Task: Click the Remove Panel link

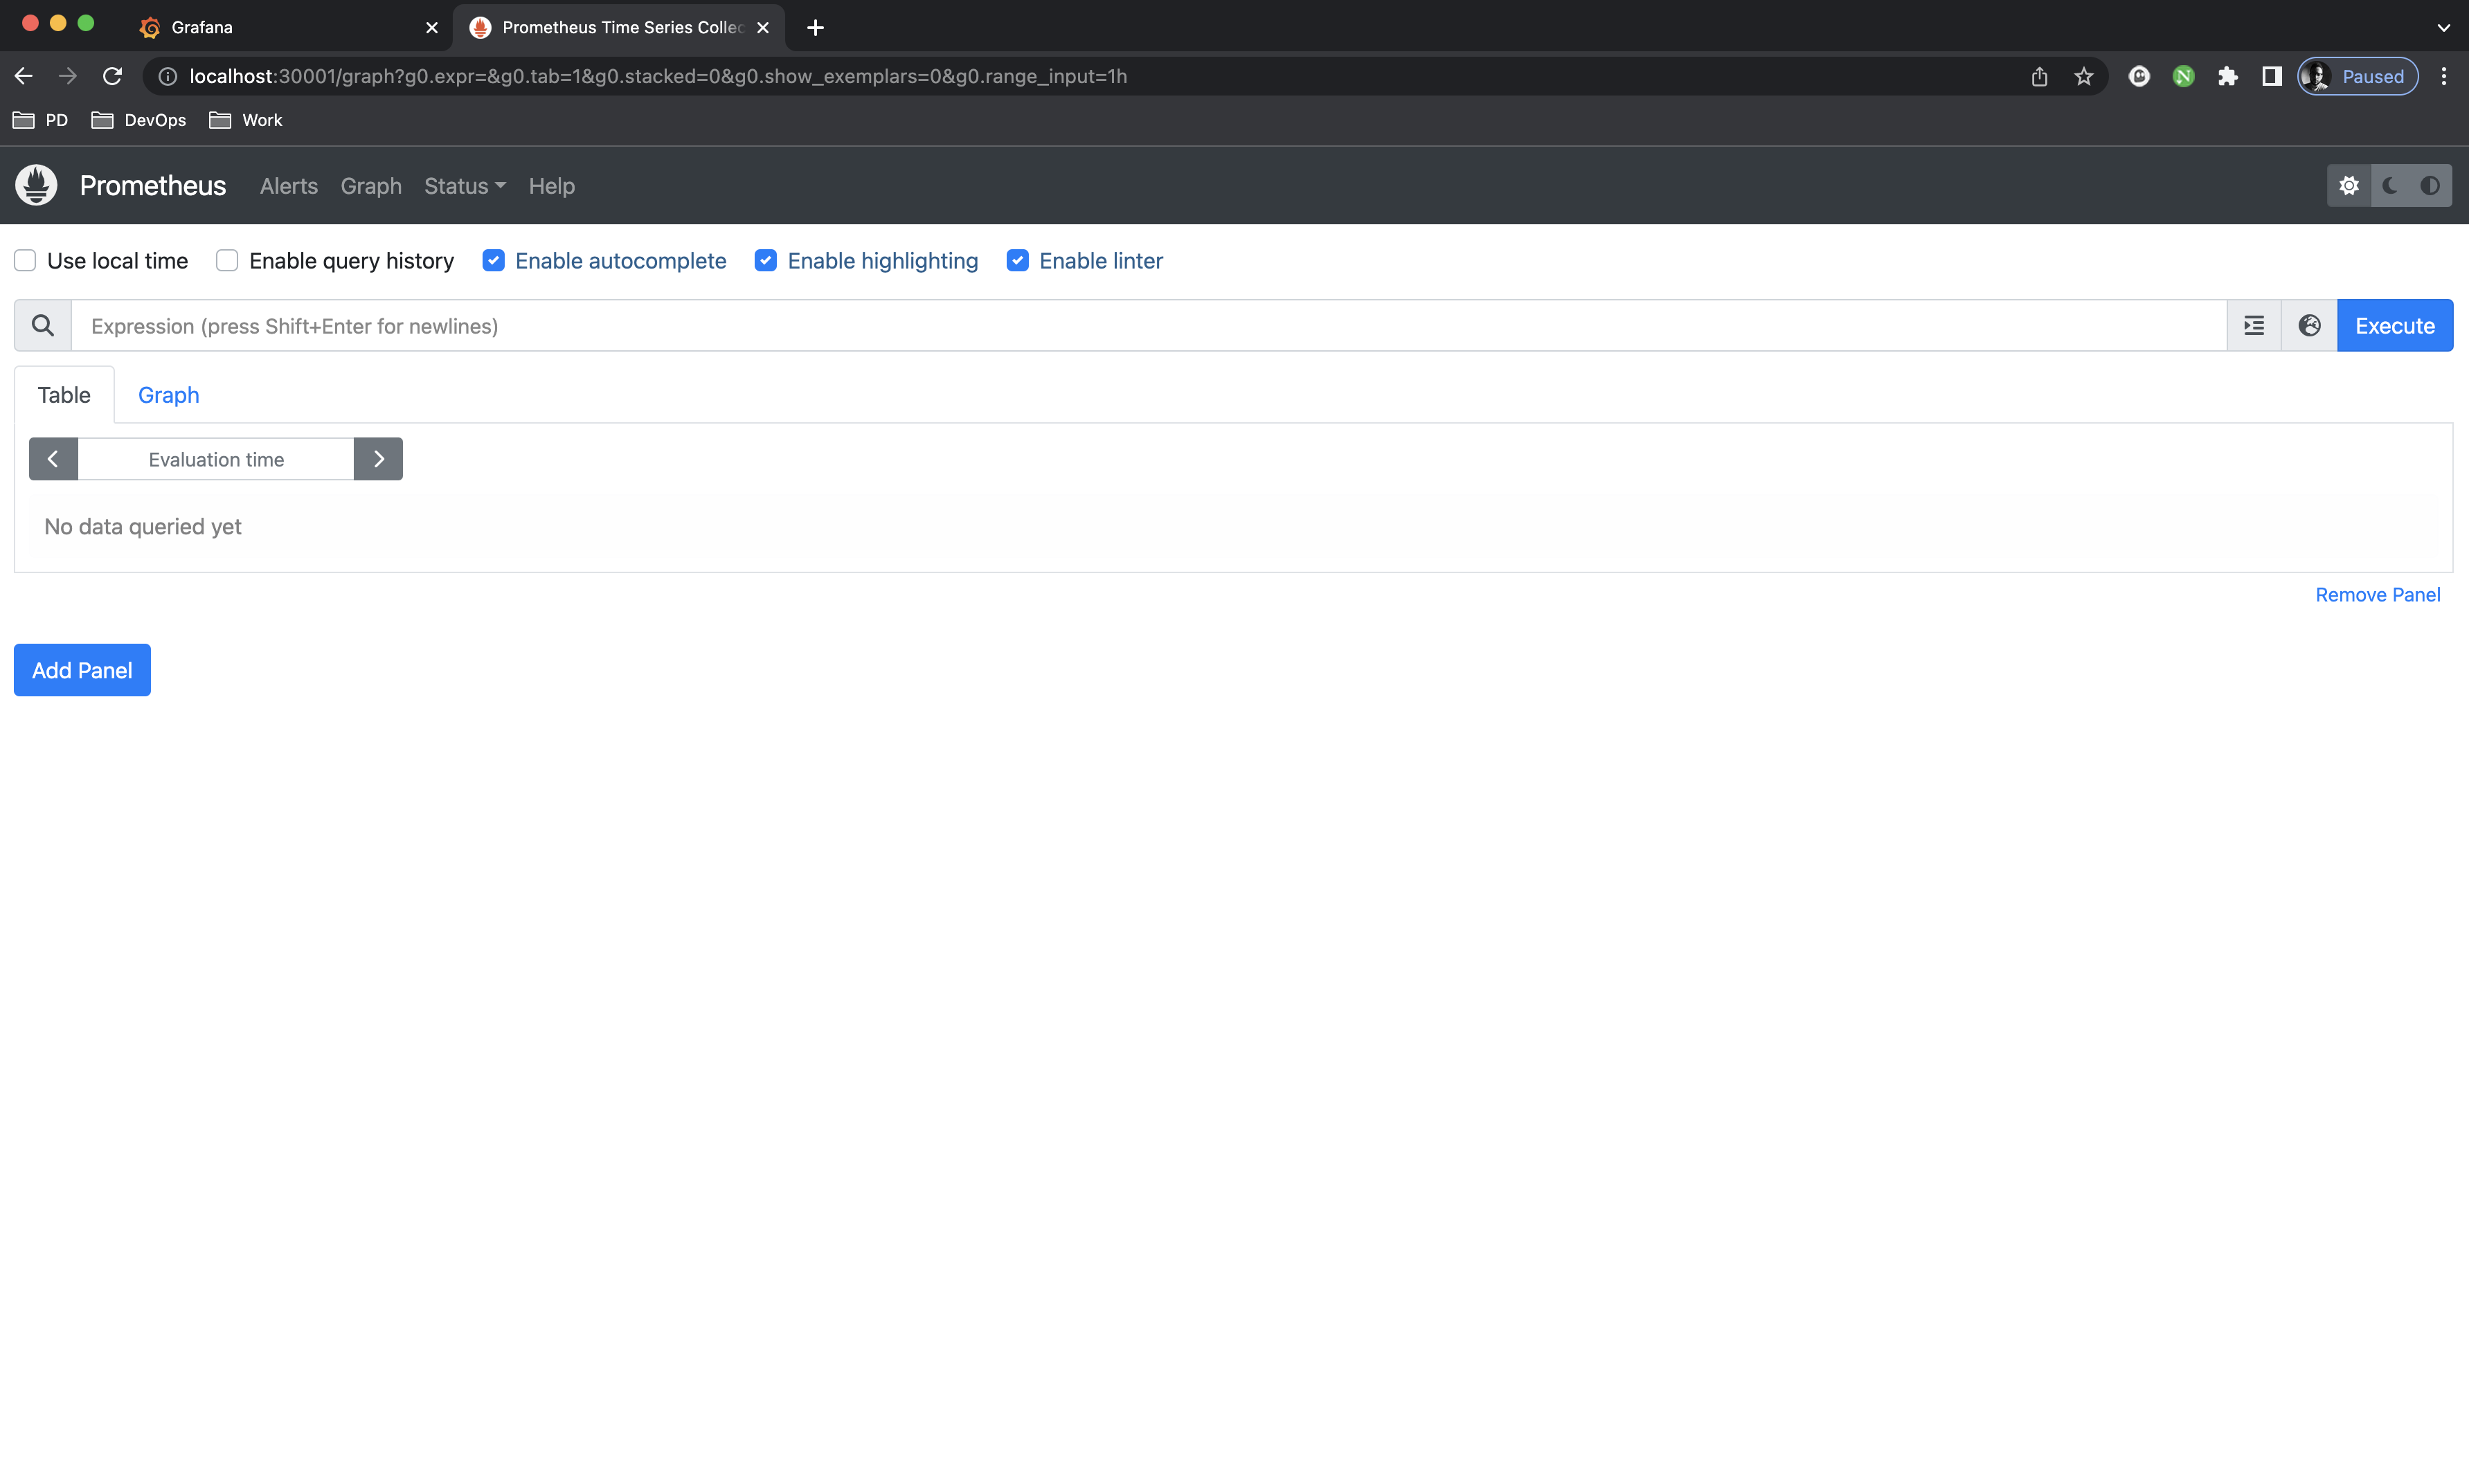Action: pyautogui.click(x=2377, y=595)
